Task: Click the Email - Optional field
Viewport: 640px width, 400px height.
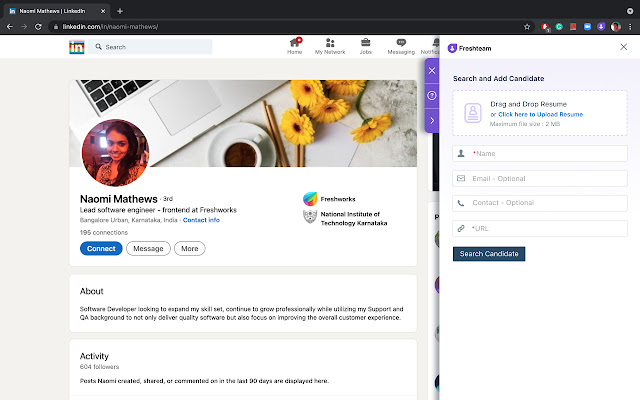Action: 540,178
